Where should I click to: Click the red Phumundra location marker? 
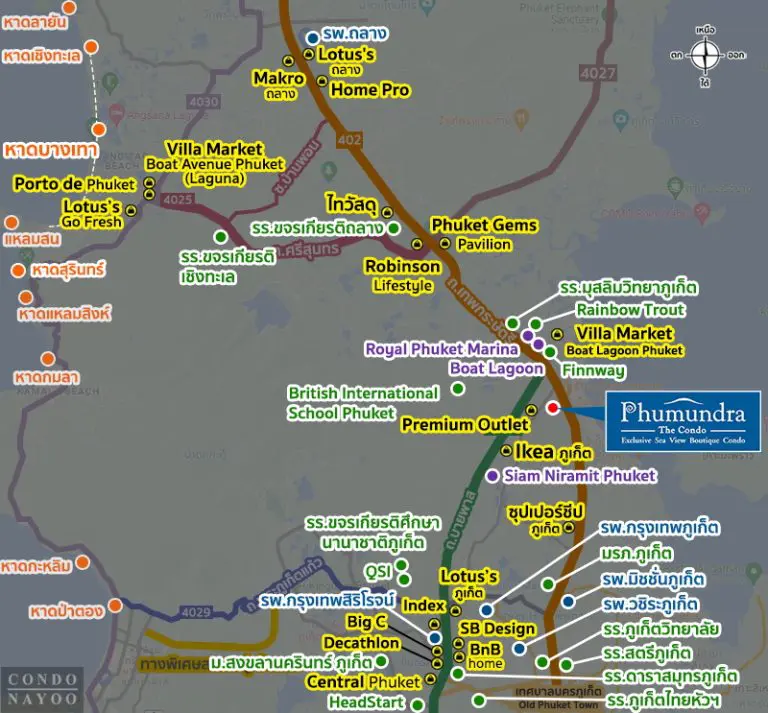(552, 407)
